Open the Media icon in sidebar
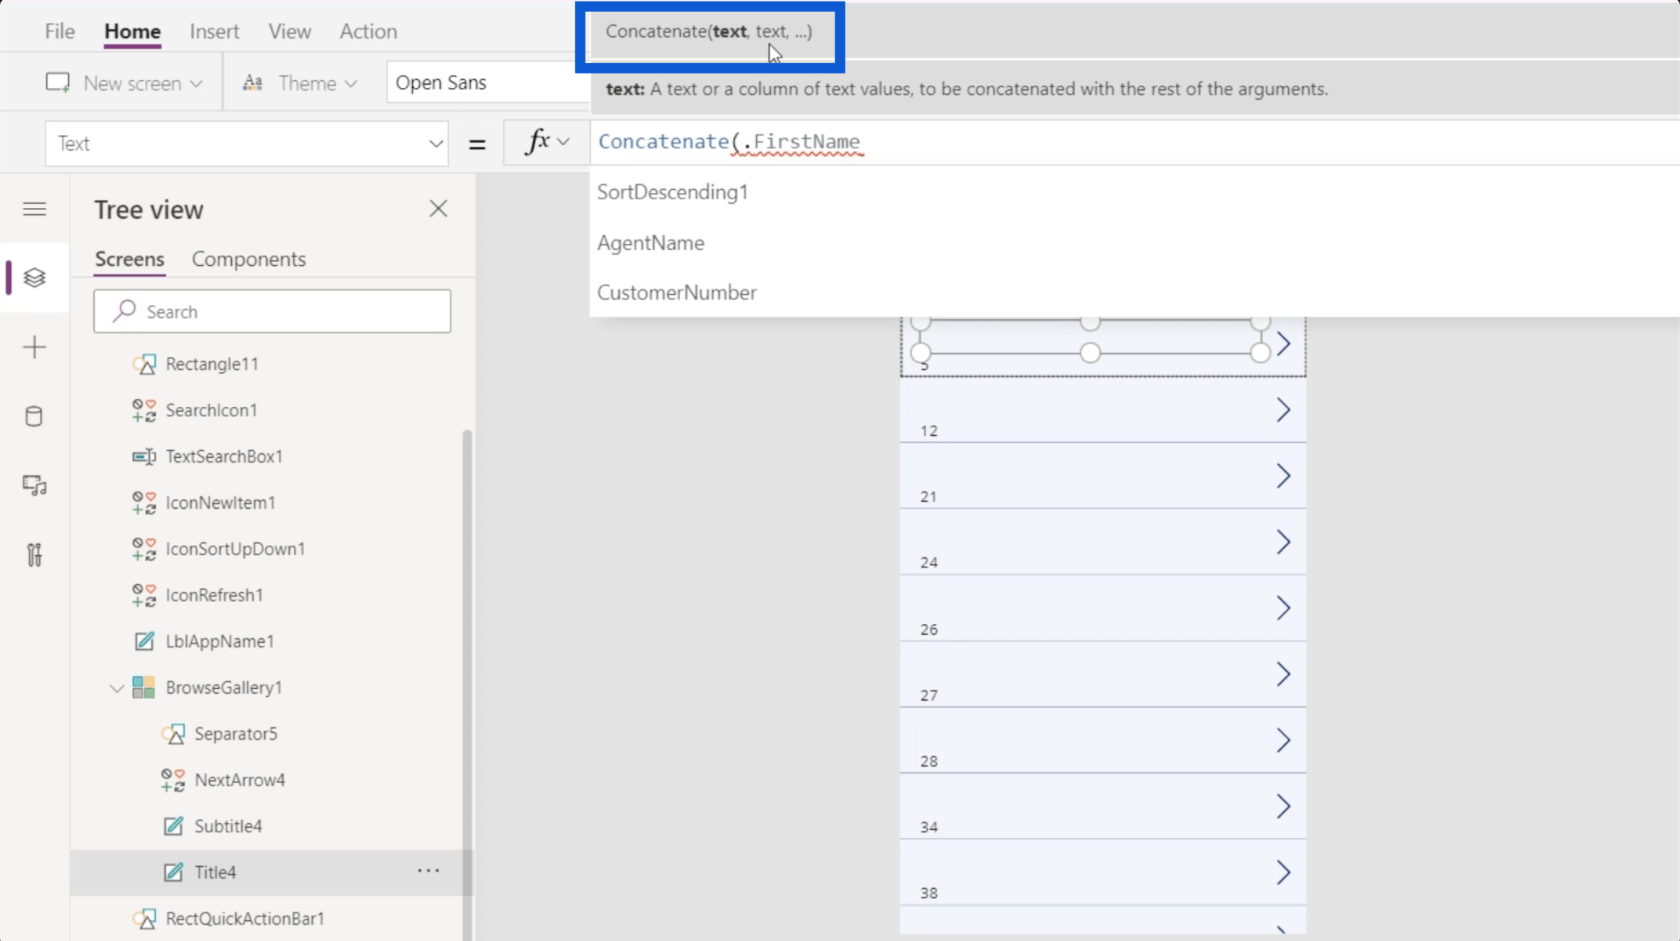 [x=34, y=486]
